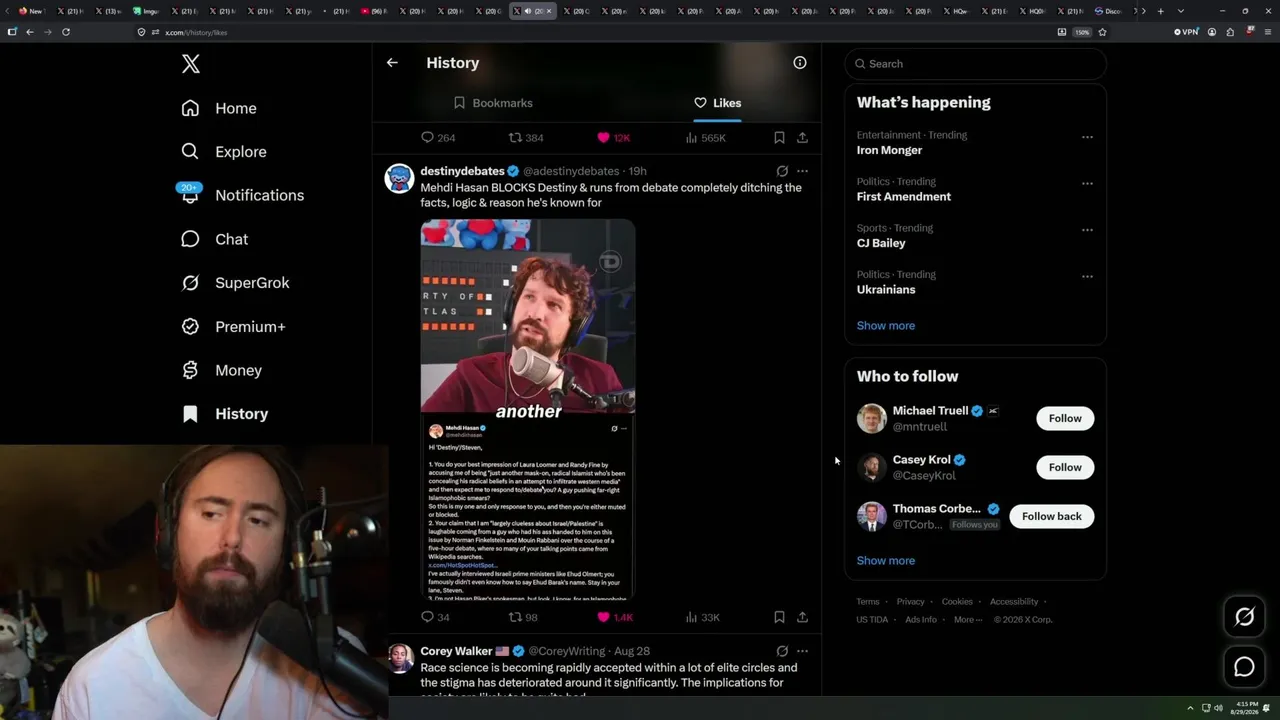
Task: Share the destinydebates post
Action: (x=802, y=617)
